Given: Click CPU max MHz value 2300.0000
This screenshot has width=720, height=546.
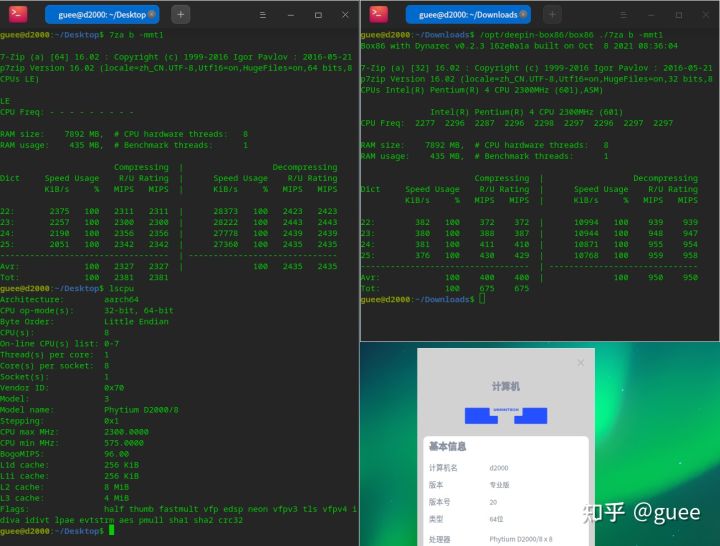Looking at the screenshot, I should 126,432.
